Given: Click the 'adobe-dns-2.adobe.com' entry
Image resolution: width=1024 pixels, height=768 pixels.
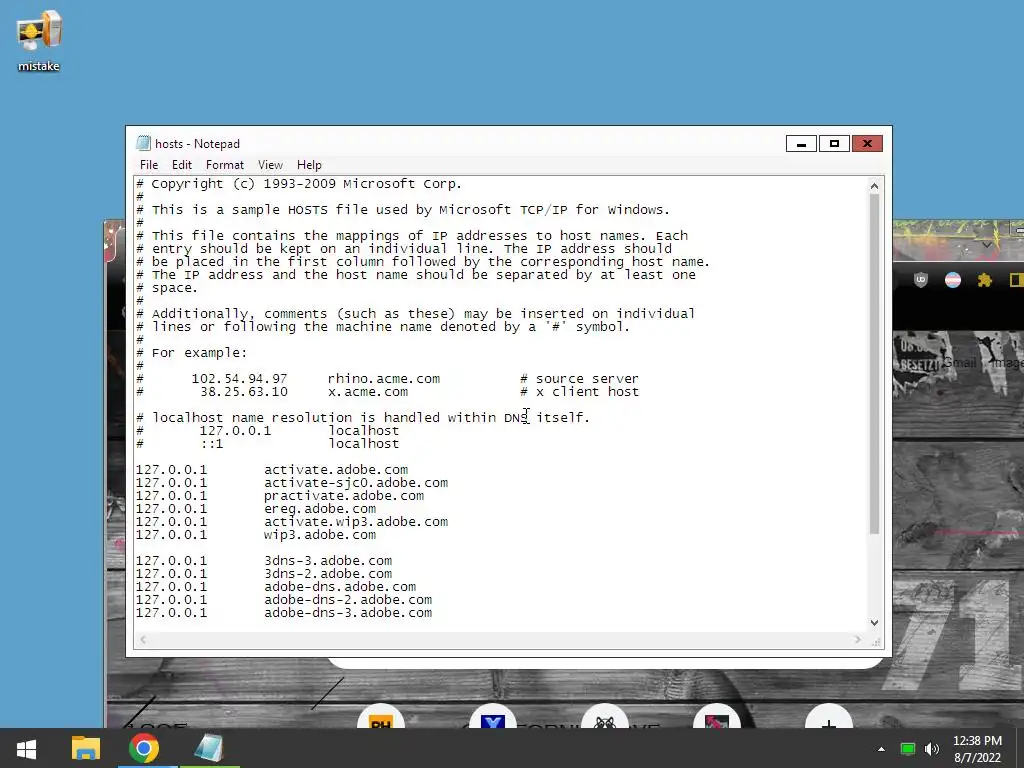Looking at the screenshot, I should click(348, 600).
